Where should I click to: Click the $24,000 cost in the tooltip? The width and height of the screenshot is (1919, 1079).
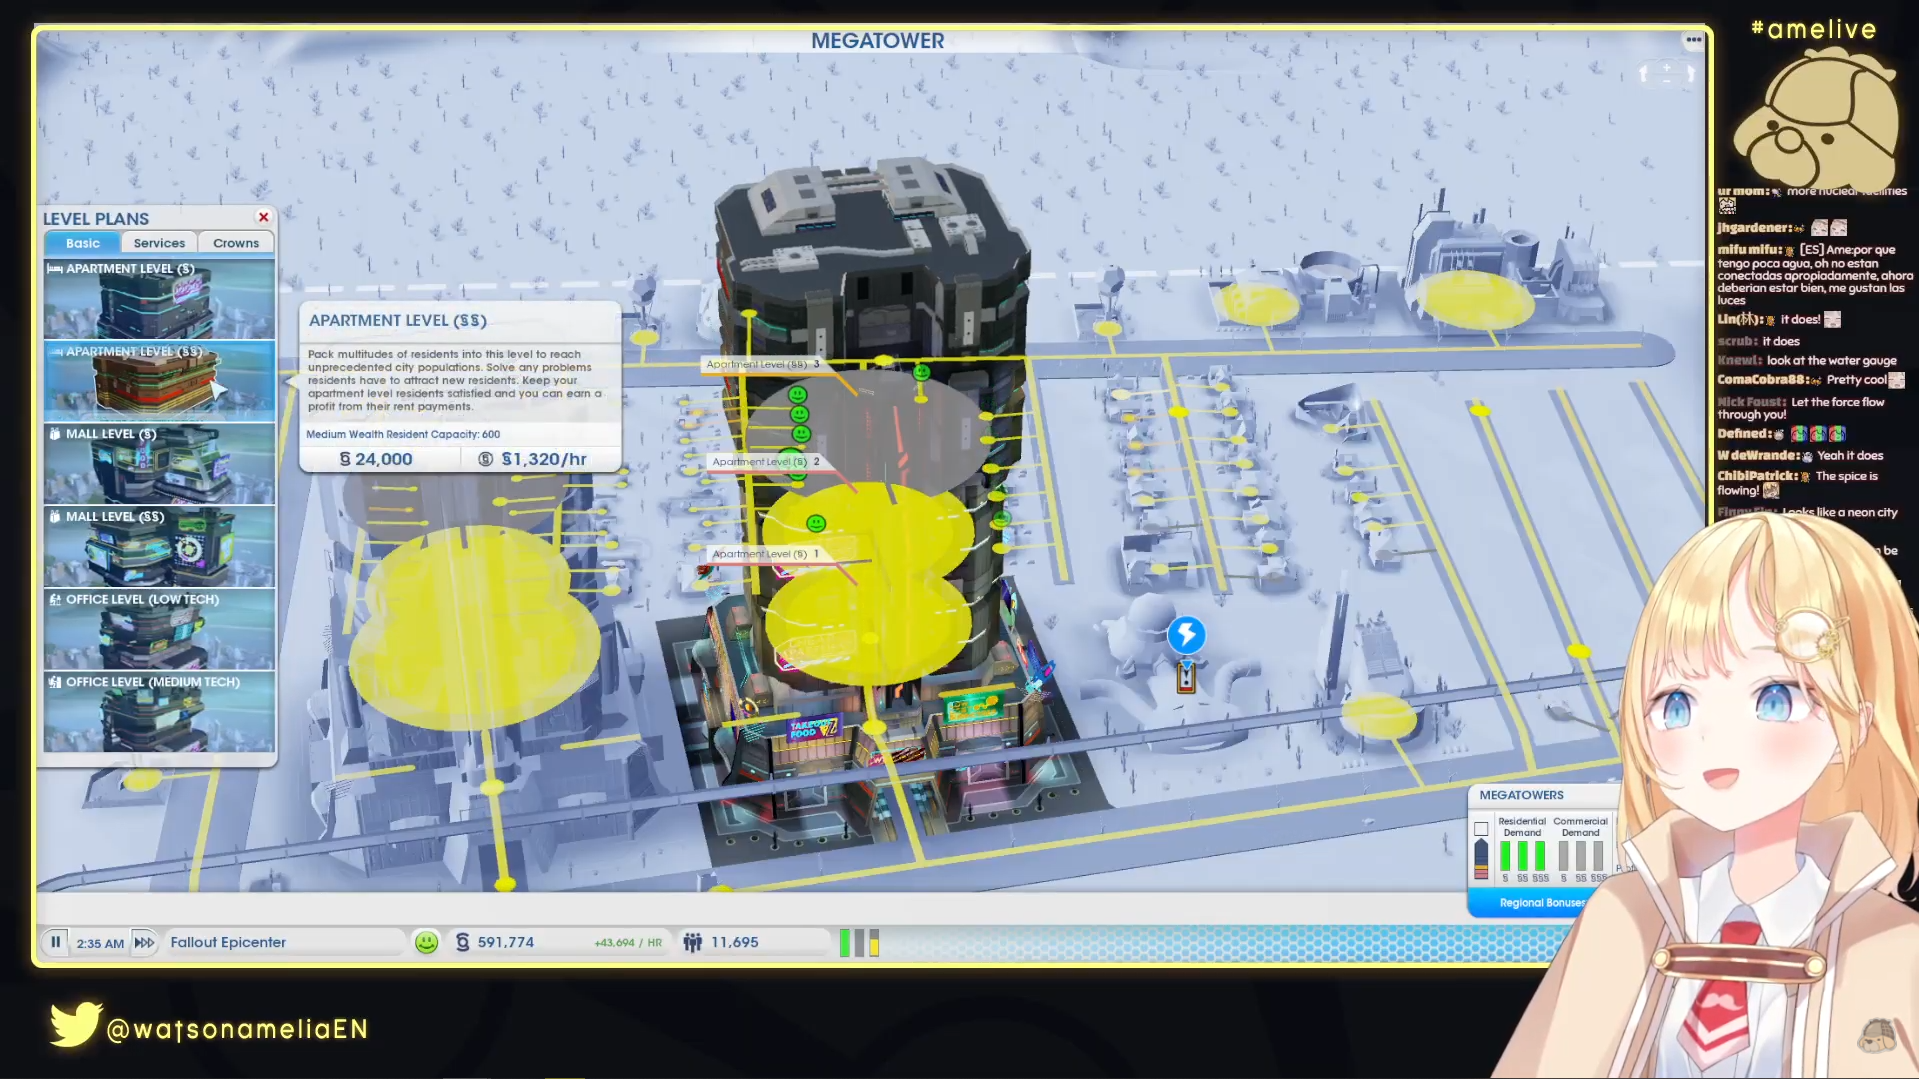pos(376,459)
